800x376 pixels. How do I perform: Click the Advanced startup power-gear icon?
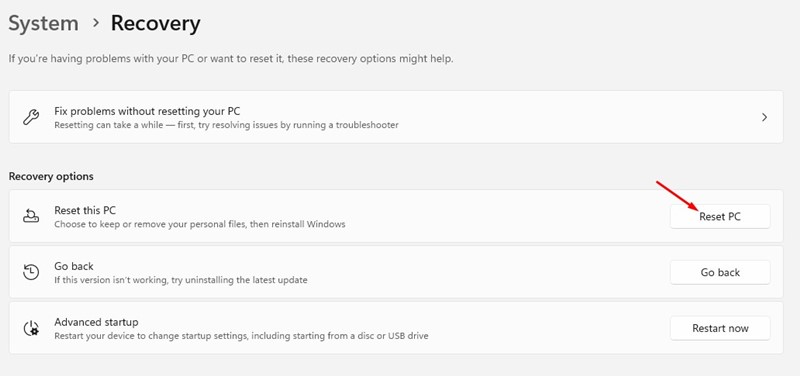point(31,328)
